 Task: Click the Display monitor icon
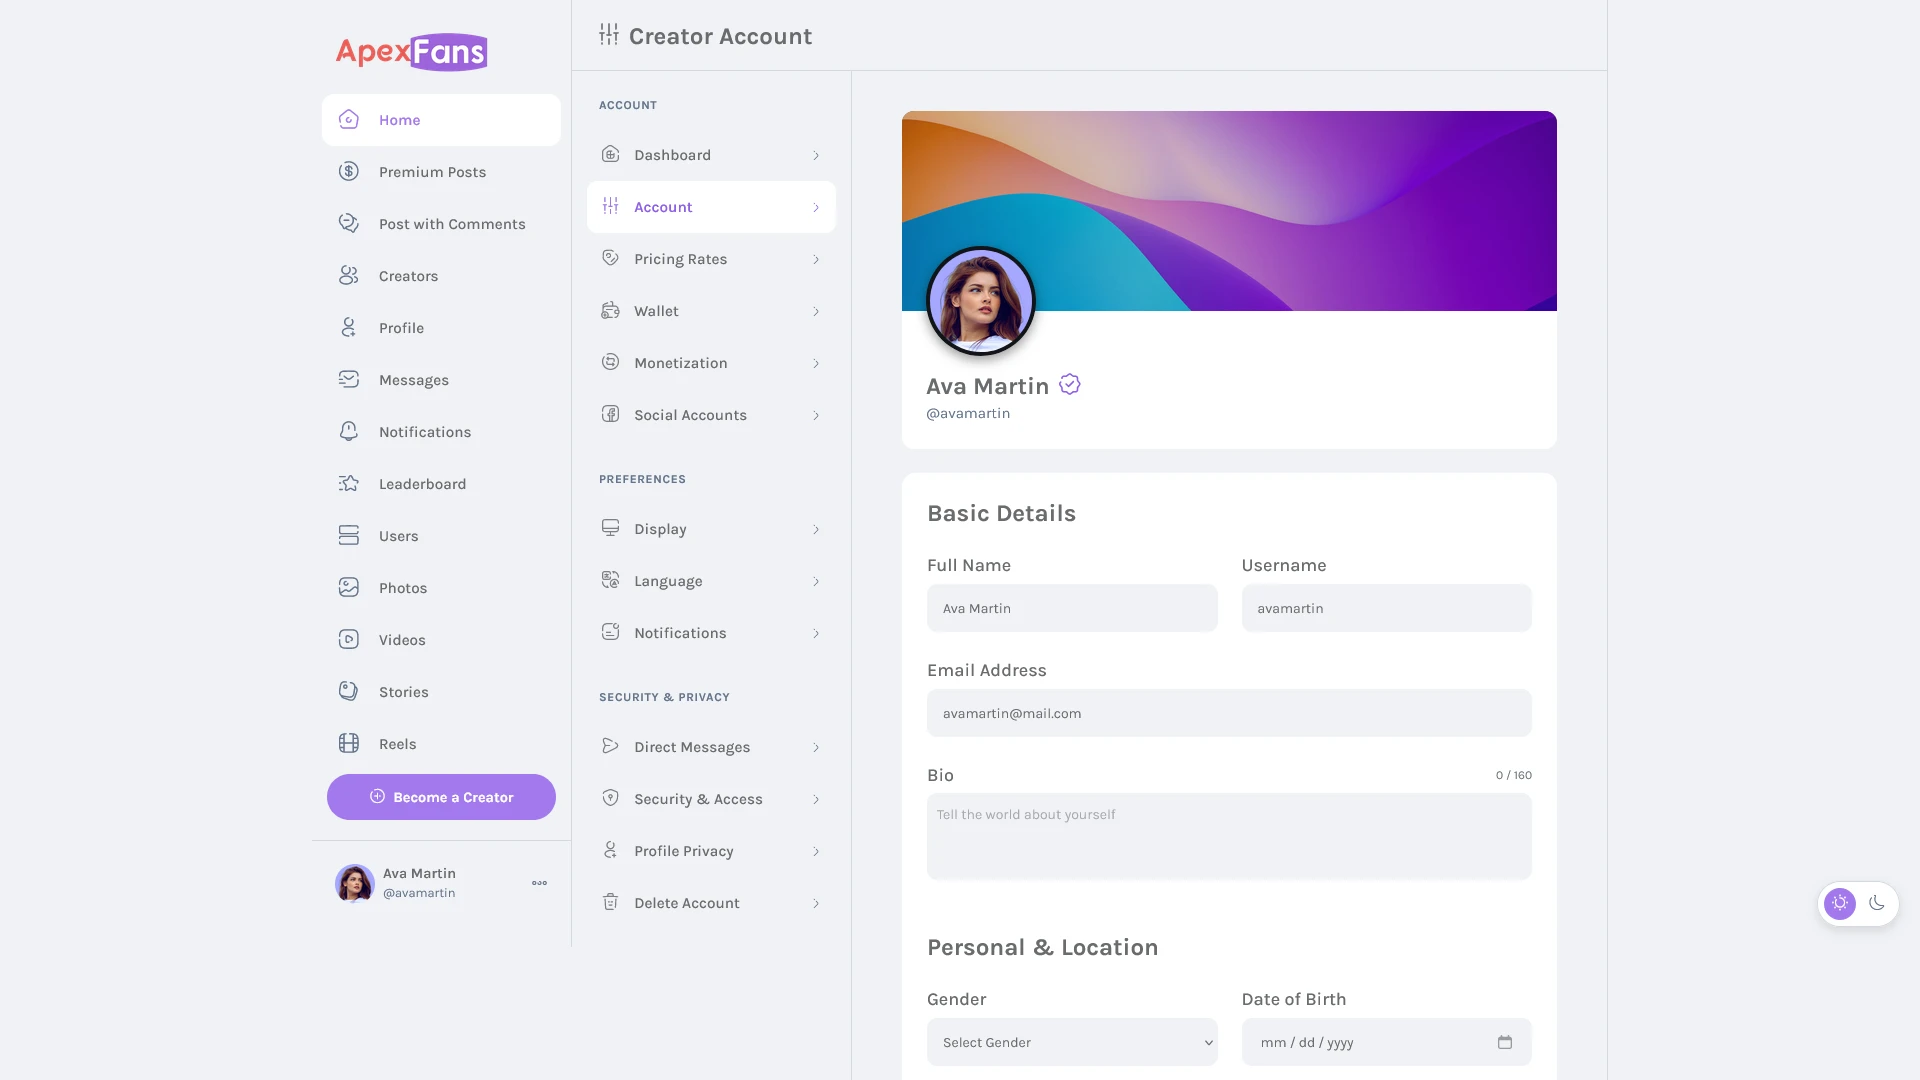[x=610, y=528]
